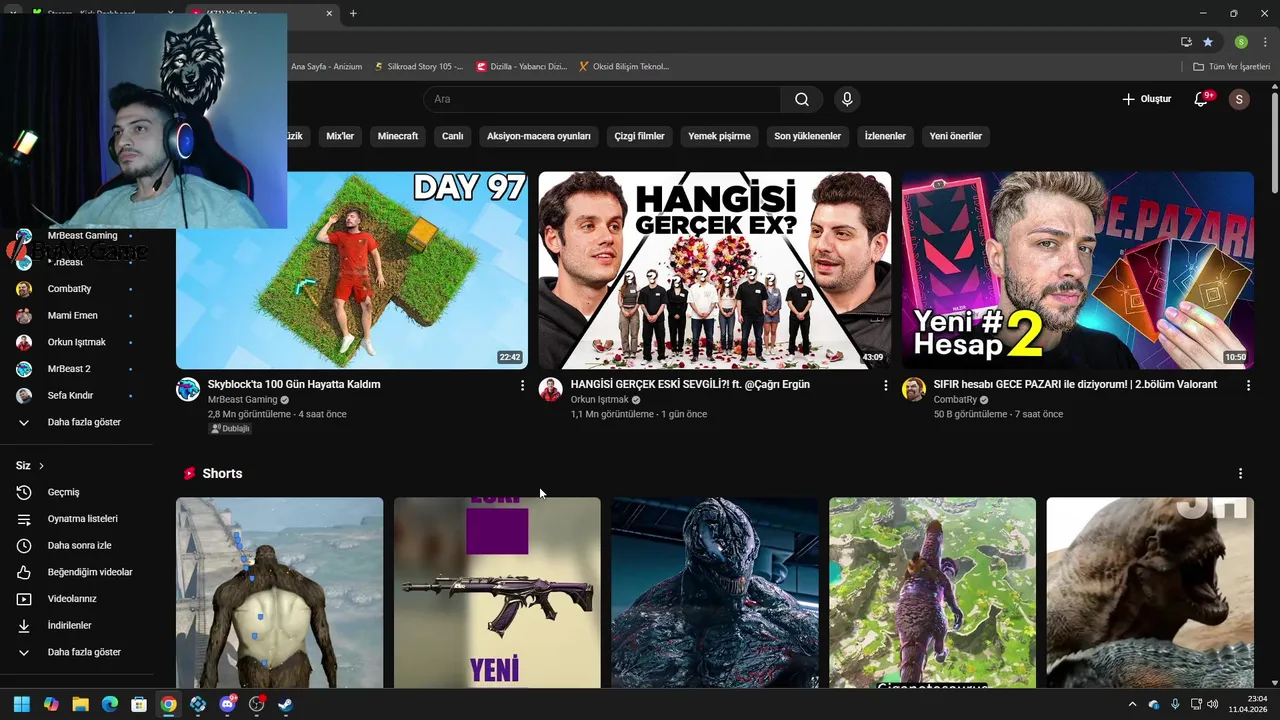Open the purple rifle YENİ Shorts thumbnail
The image size is (1280, 720).
497,593
